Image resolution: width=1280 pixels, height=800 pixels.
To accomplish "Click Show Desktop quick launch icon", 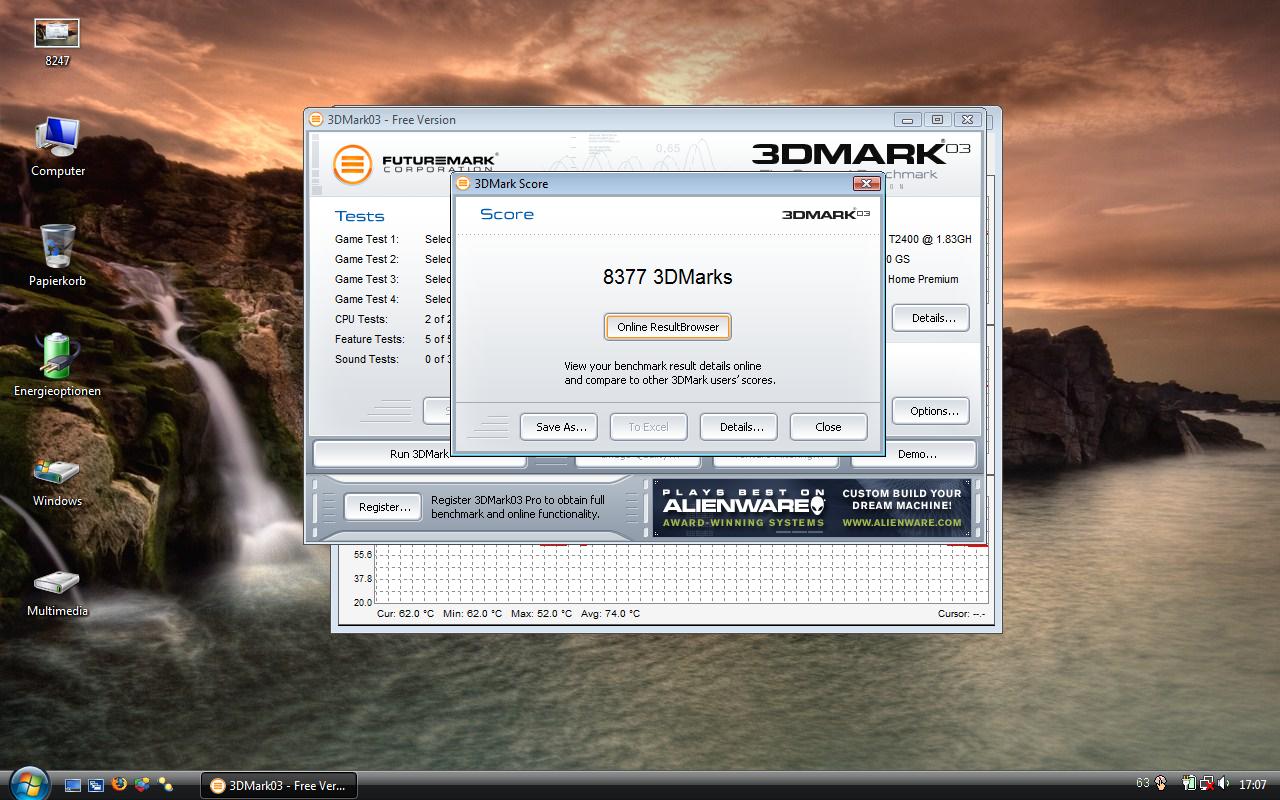I will 73,785.
